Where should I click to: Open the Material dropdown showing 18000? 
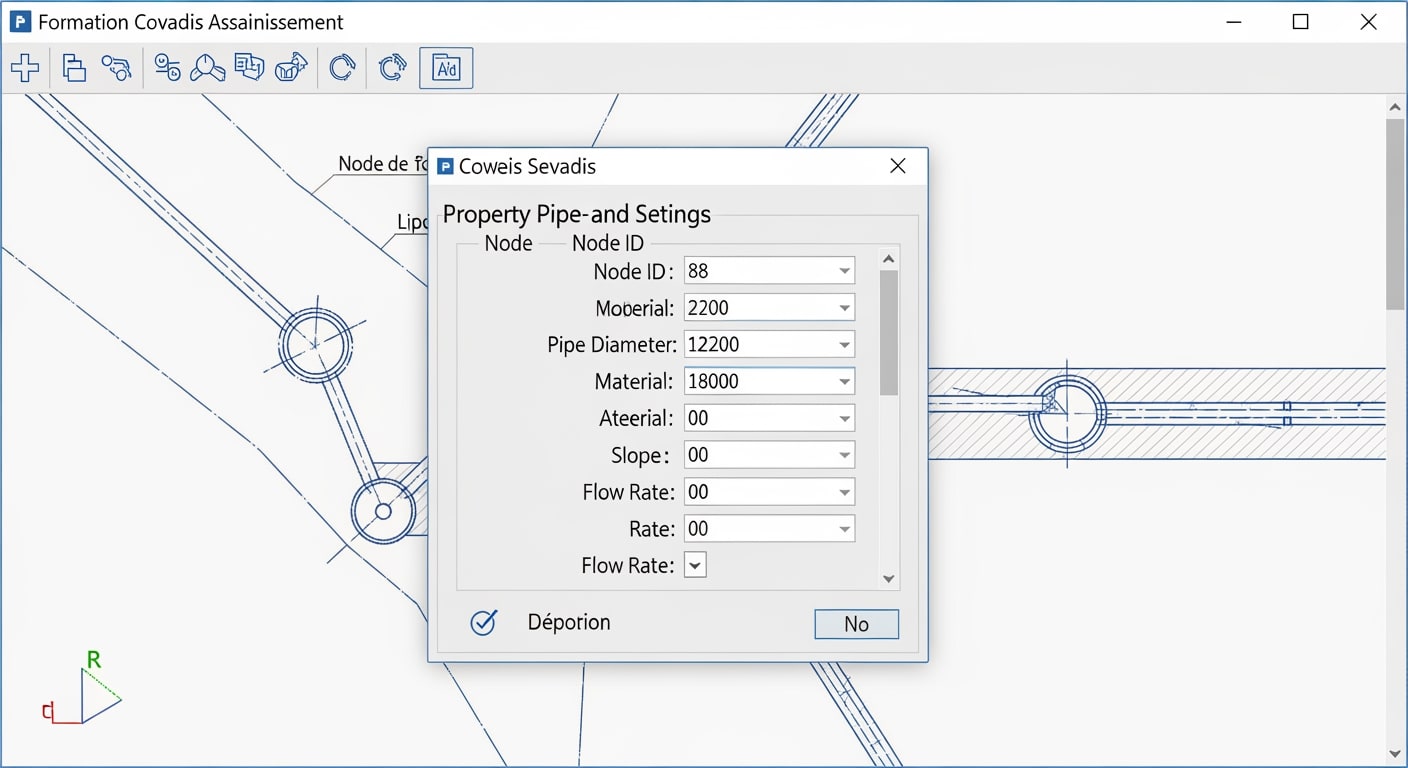point(770,381)
